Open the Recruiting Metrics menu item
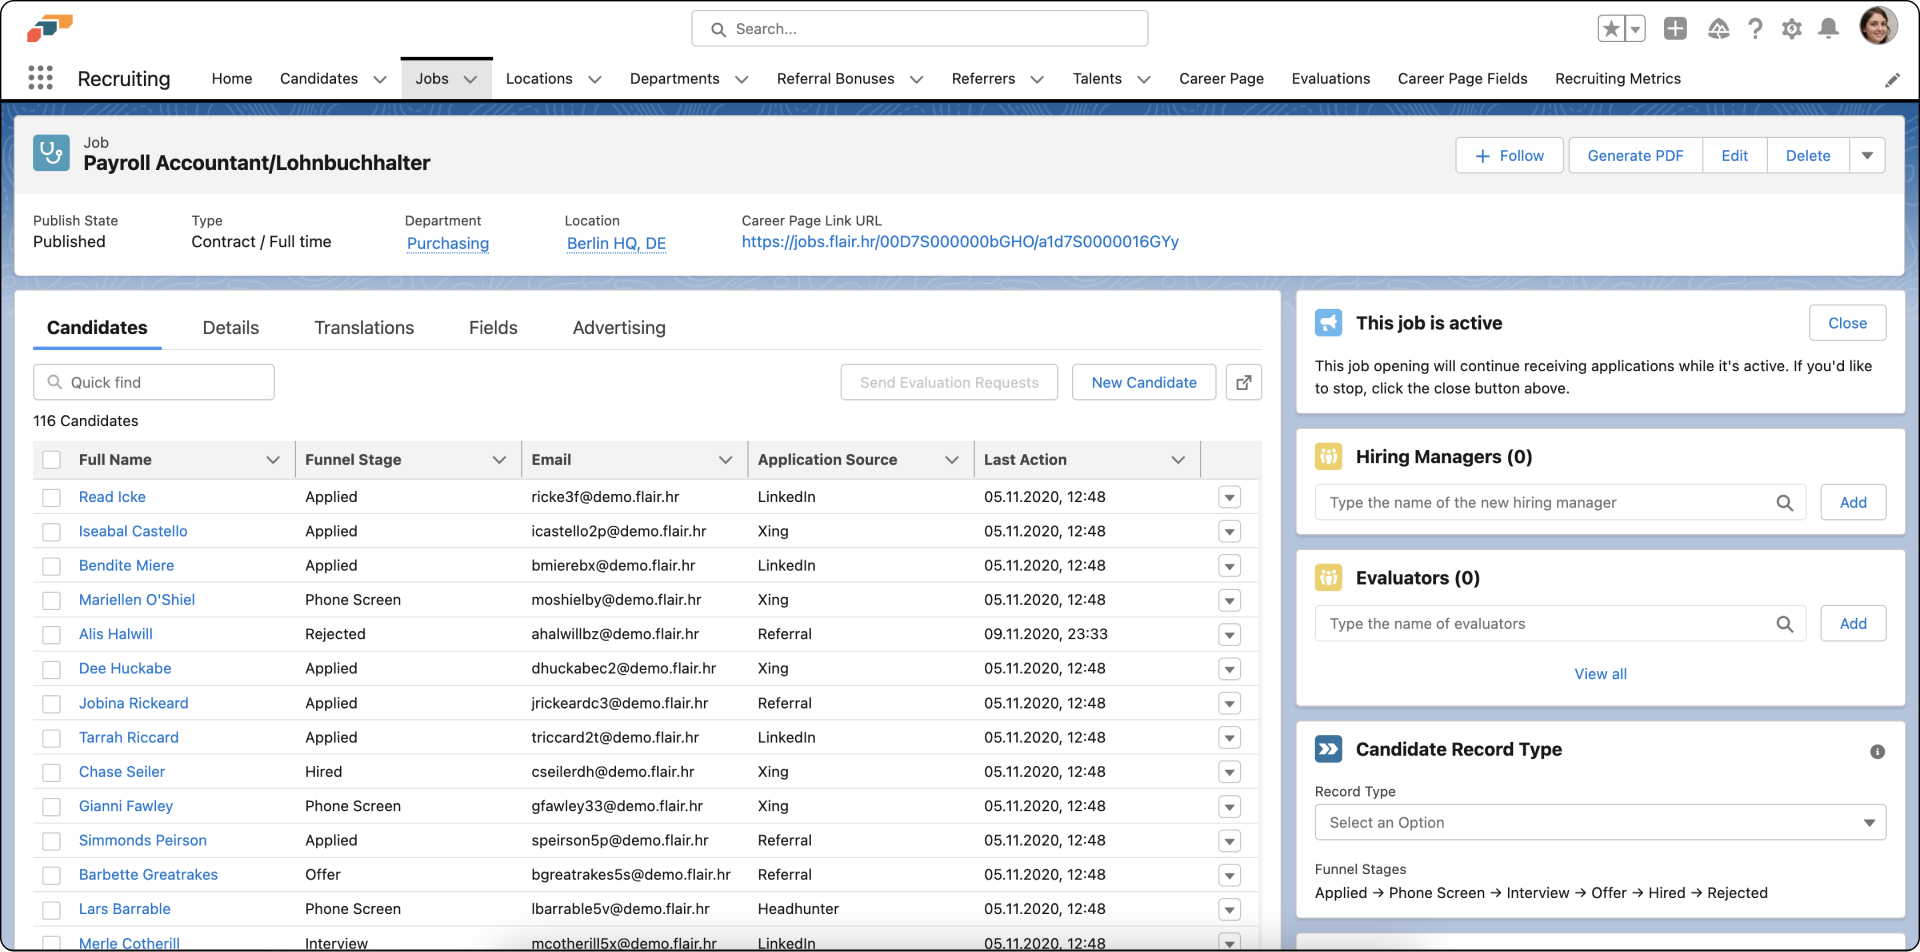Image resolution: width=1920 pixels, height=952 pixels. coord(1618,78)
